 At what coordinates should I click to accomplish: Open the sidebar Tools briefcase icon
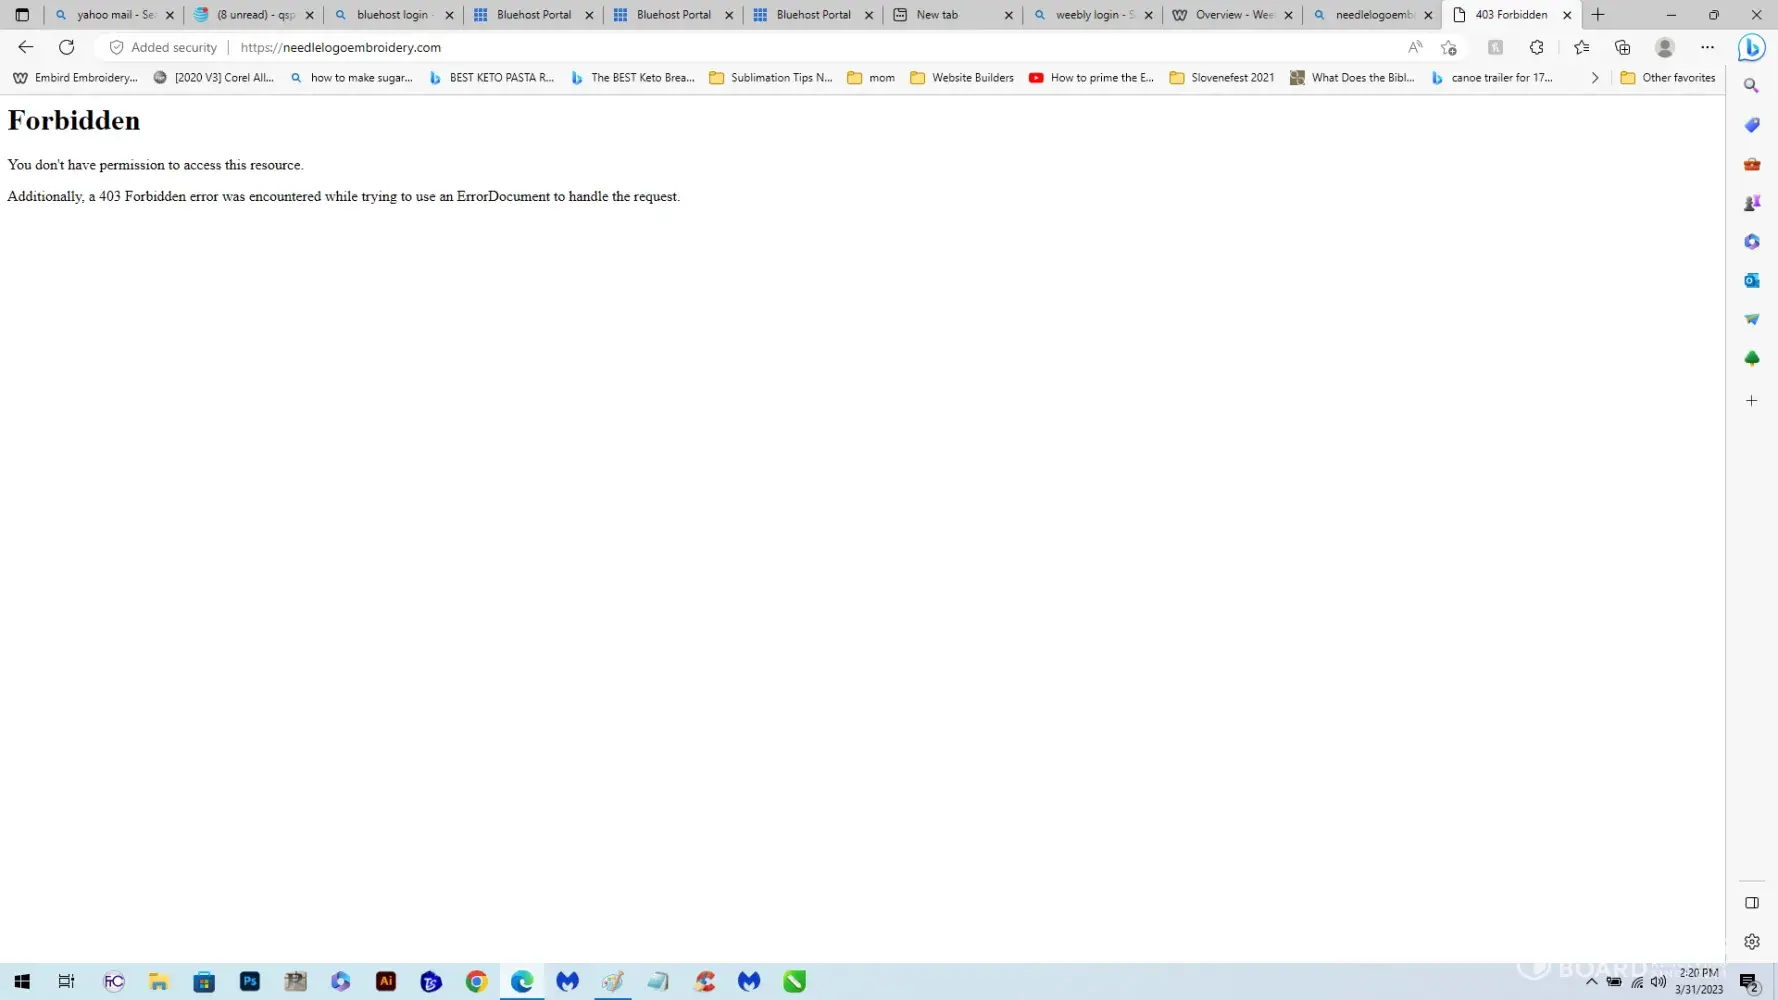coord(1751,164)
